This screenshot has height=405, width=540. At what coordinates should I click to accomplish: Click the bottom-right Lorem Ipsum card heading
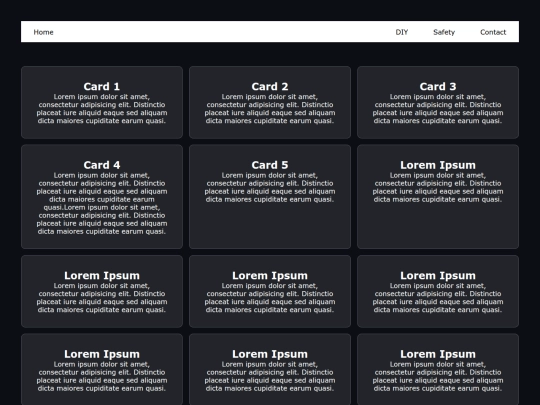pos(438,354)
